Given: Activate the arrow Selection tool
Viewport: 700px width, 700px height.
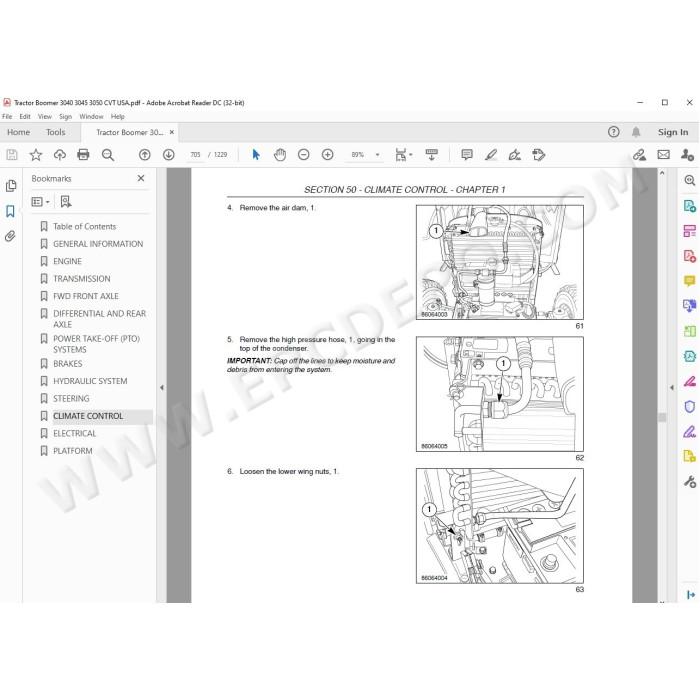Looking at the screenshot, I should (x=256, y=155).
